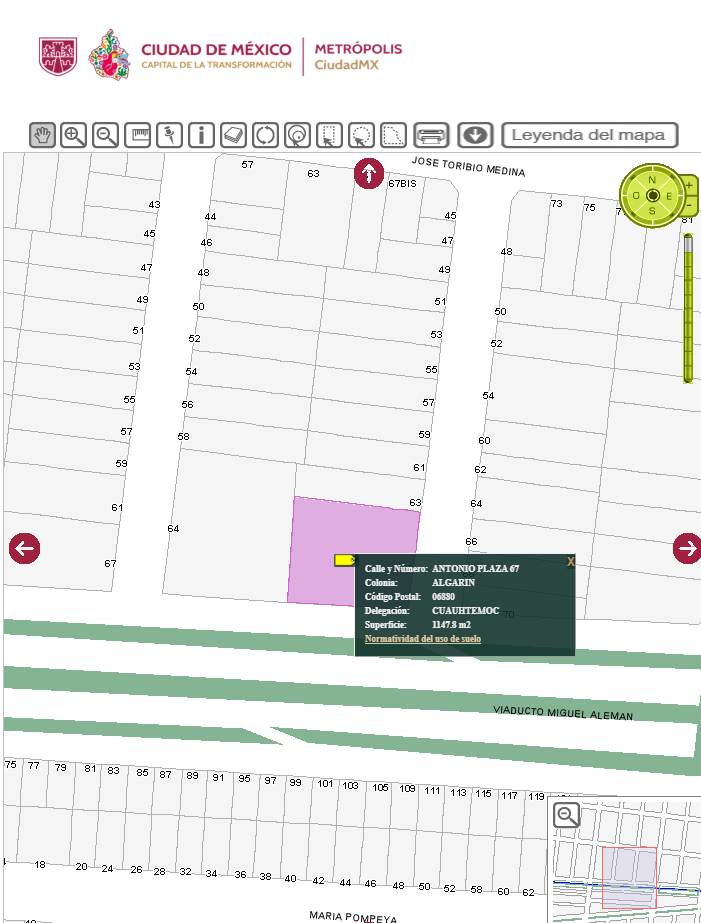Select the information identify tool
This screenshot has width=701, height=923.
tap(201, 135)
